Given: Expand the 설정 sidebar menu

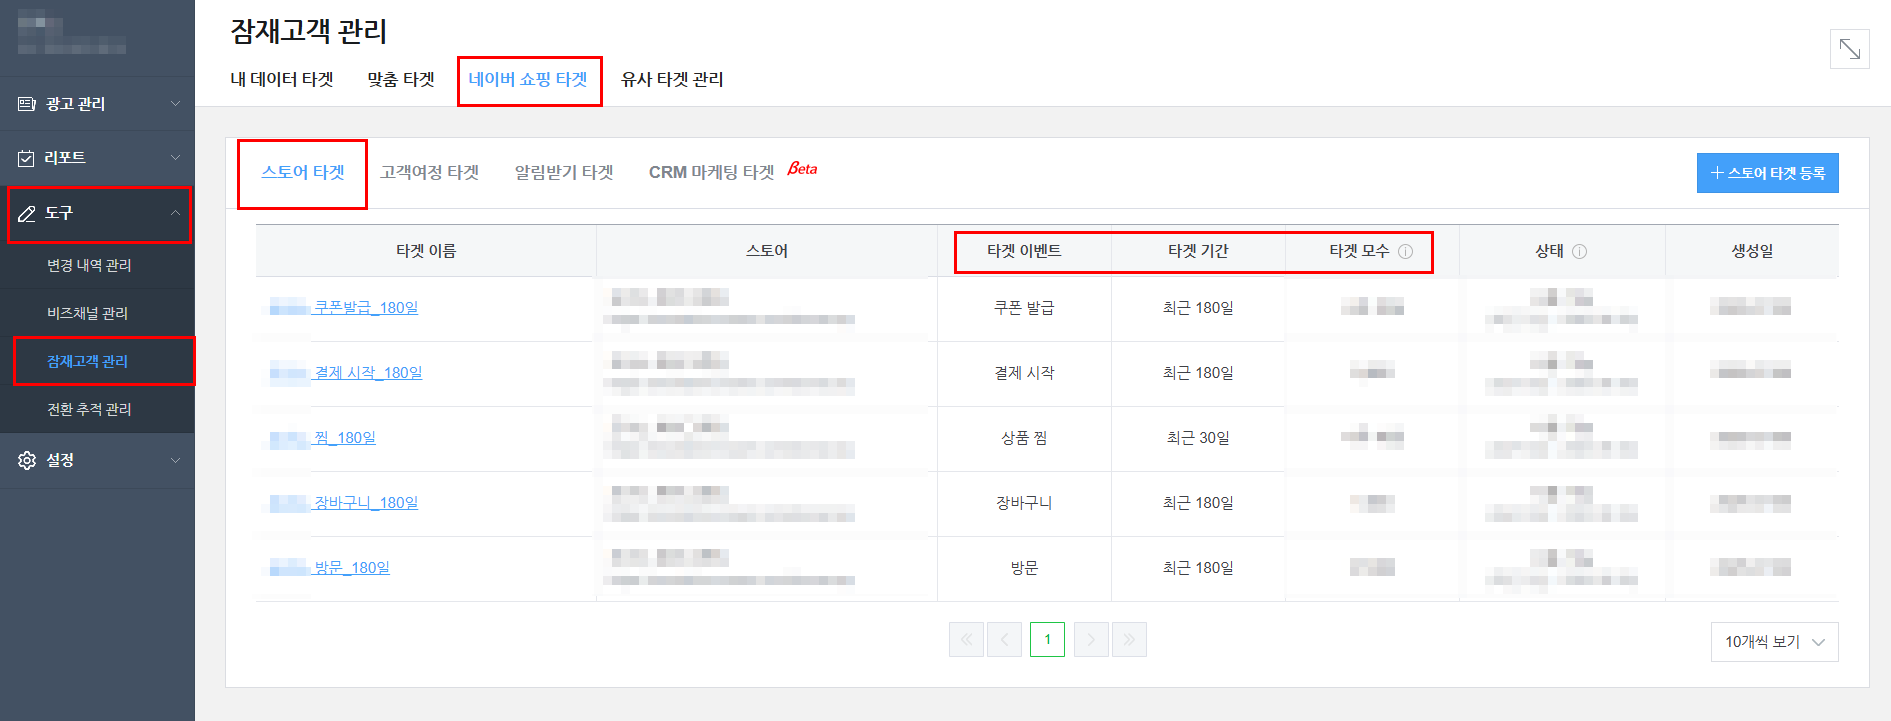Looking at the screenshot, I should (175, 460).
